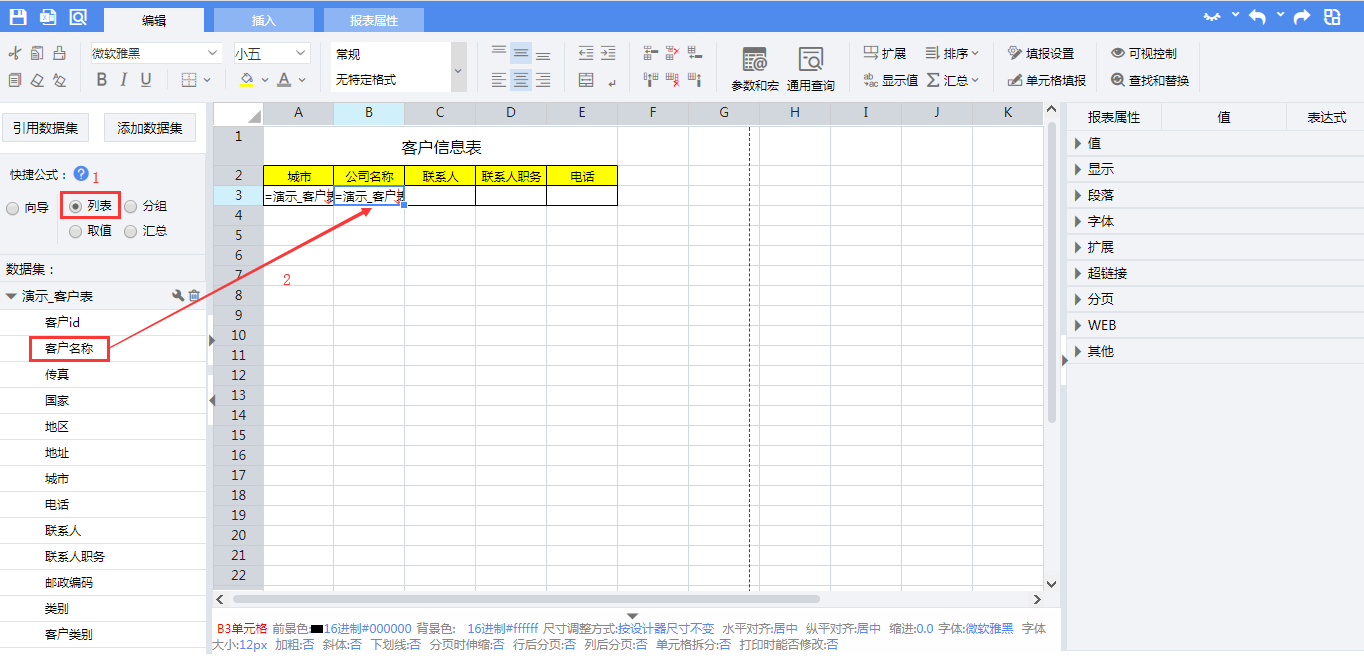Toggle bold formatting
The height and width of the screenshot is (658, 1364).
click(101, 80)
